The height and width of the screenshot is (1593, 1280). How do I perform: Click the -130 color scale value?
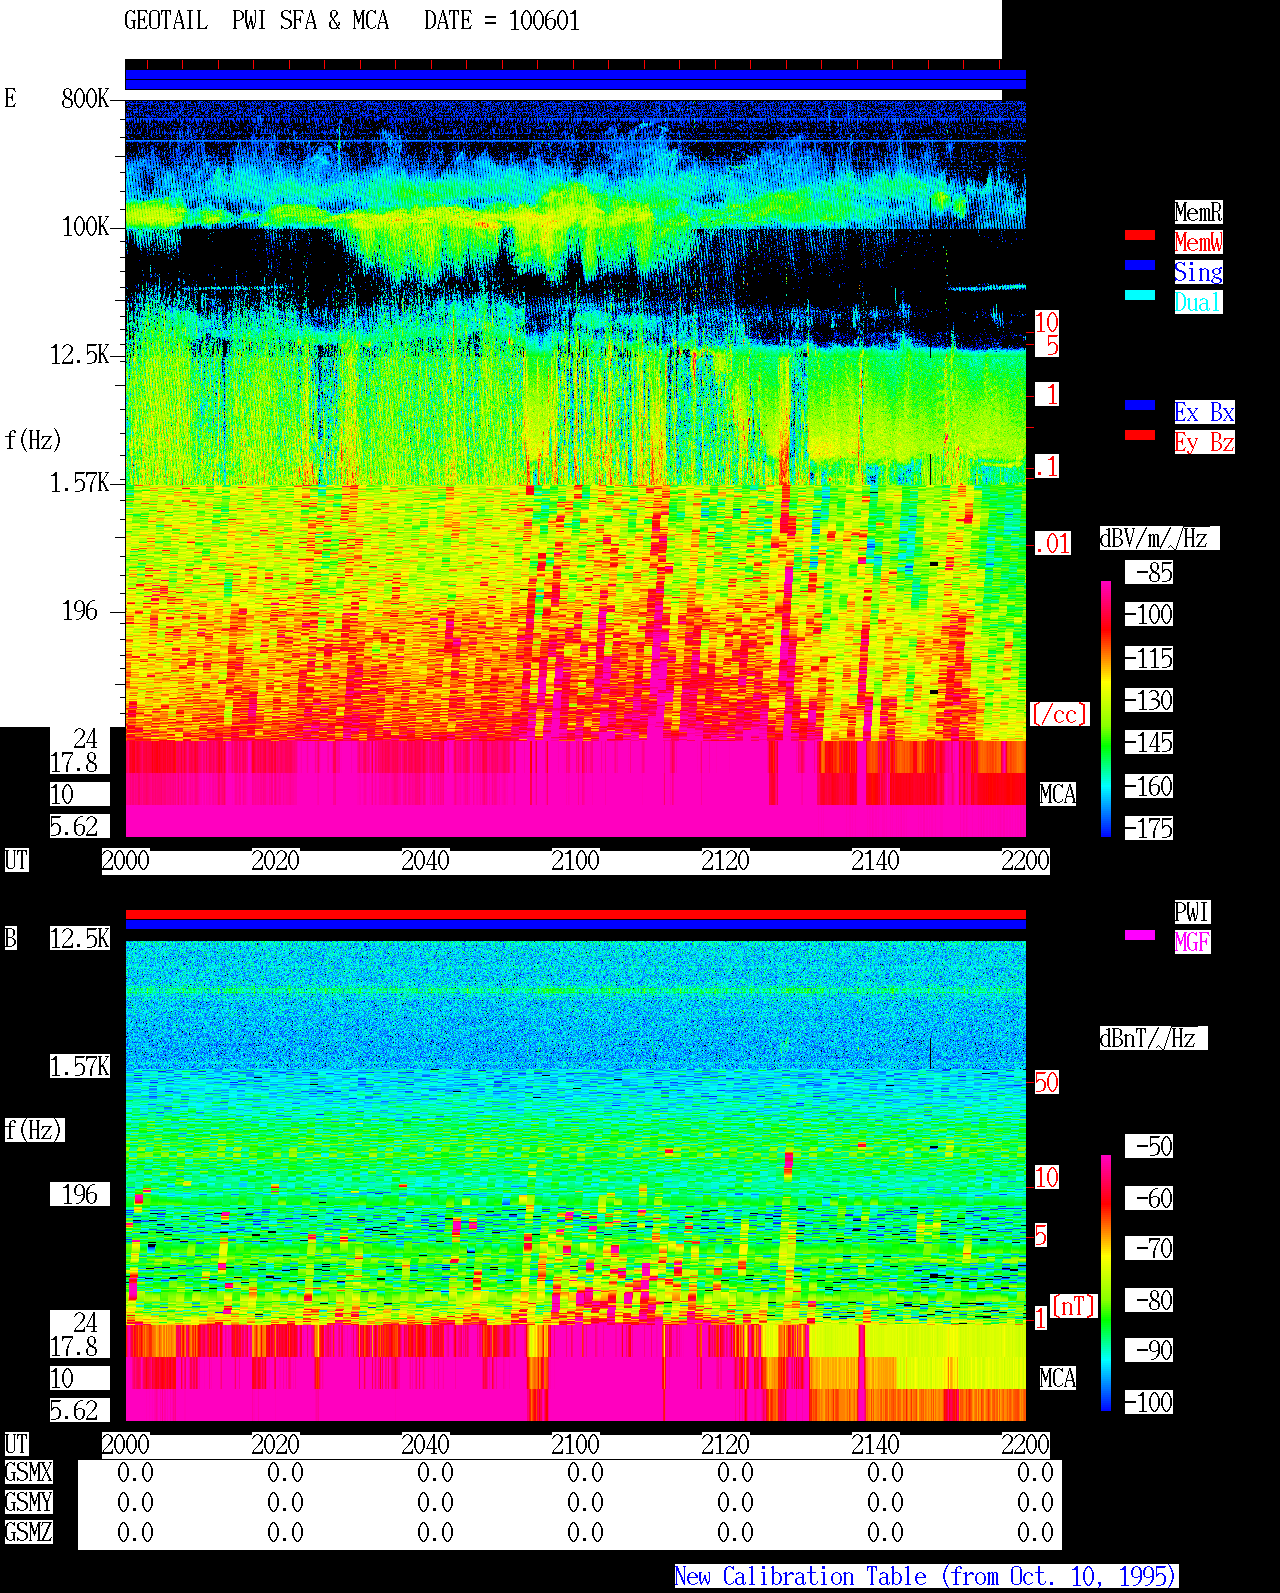click(1149, 700)
